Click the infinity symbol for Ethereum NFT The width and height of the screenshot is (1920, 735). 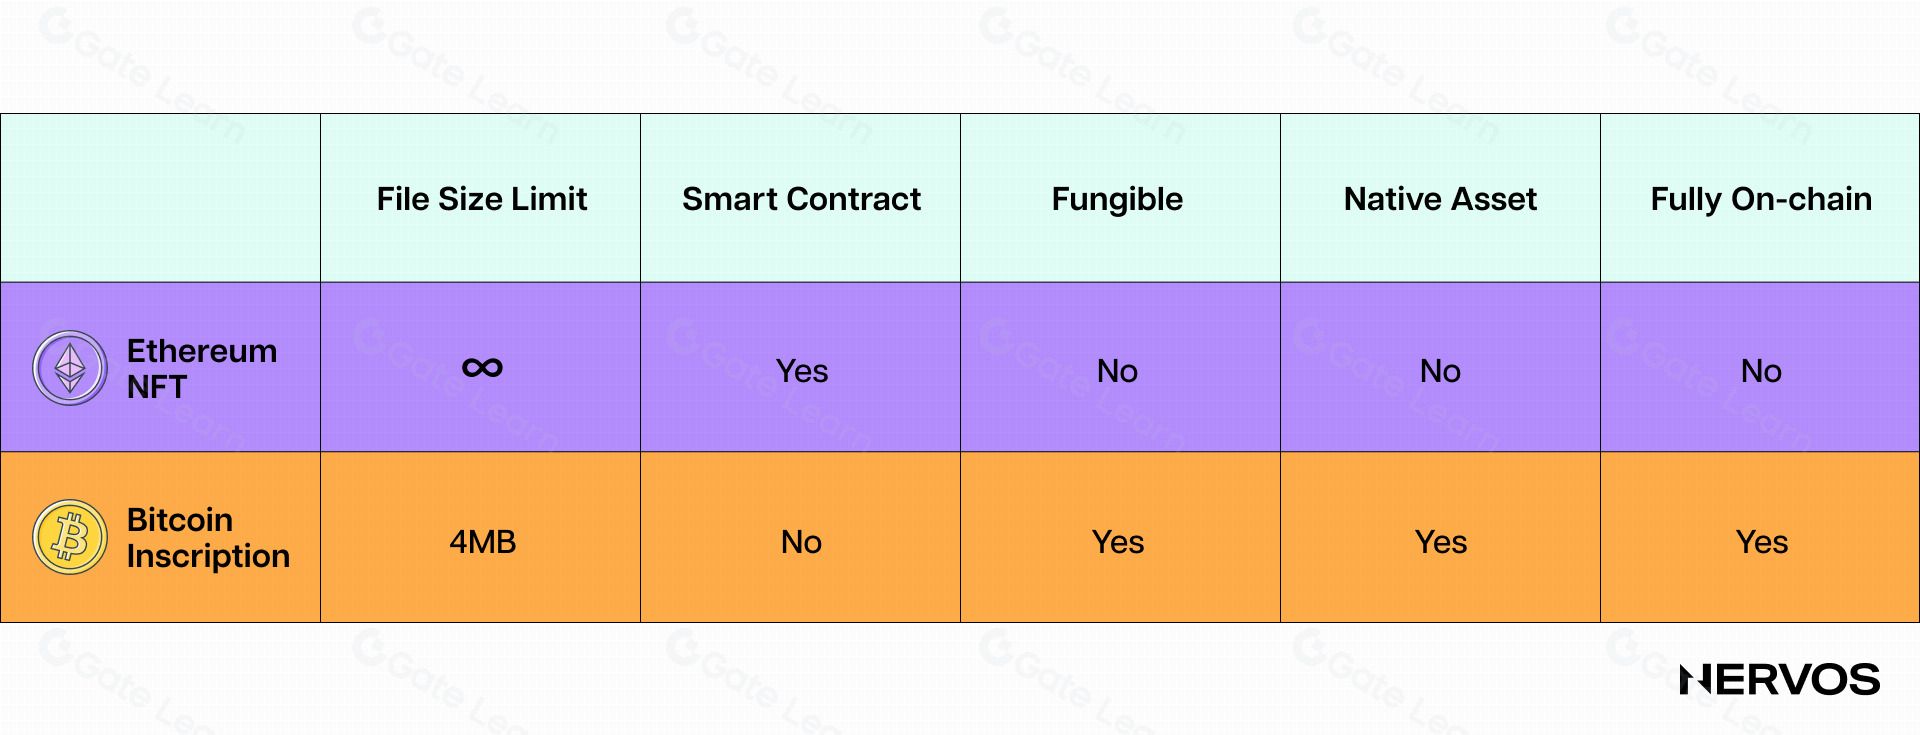coord(482,368)
